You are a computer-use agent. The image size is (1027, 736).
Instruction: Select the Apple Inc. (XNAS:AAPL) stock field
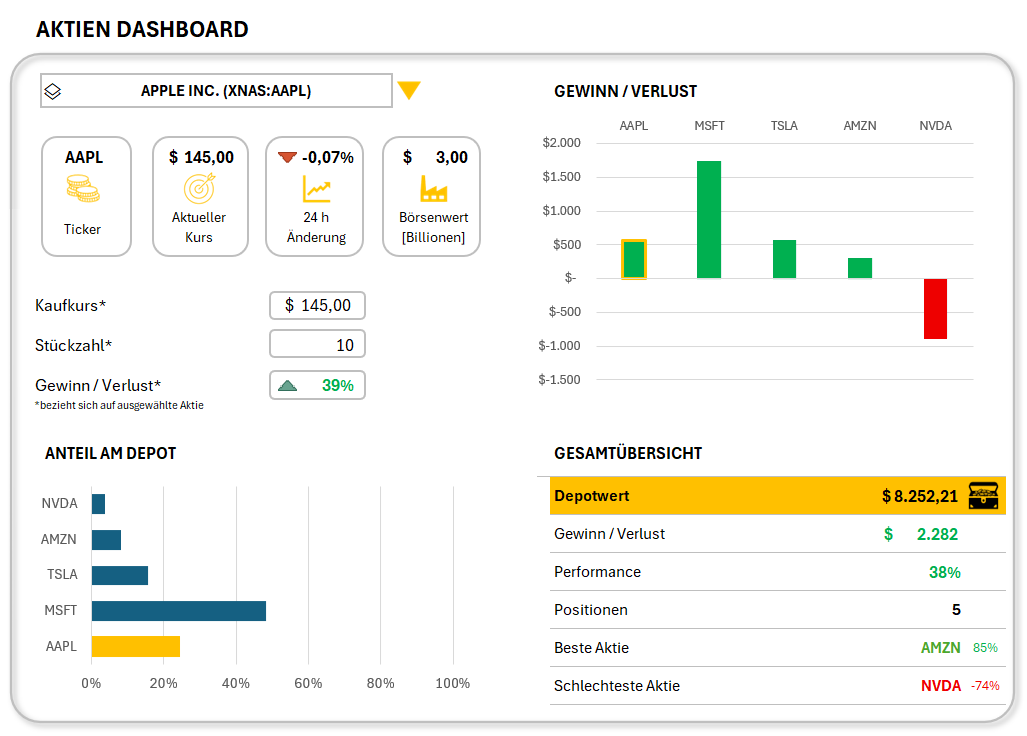point(216,90)
